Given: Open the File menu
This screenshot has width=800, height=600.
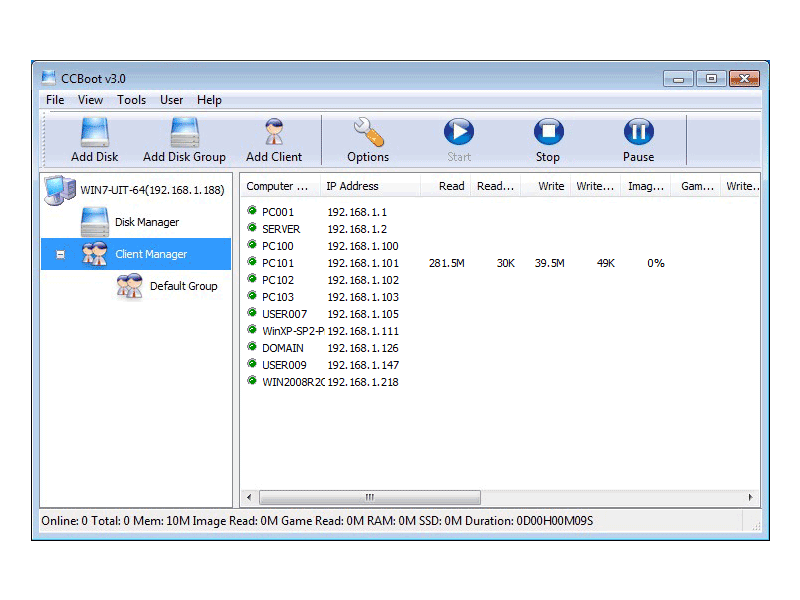Looking at the screenshot, I should click(55, 100).
